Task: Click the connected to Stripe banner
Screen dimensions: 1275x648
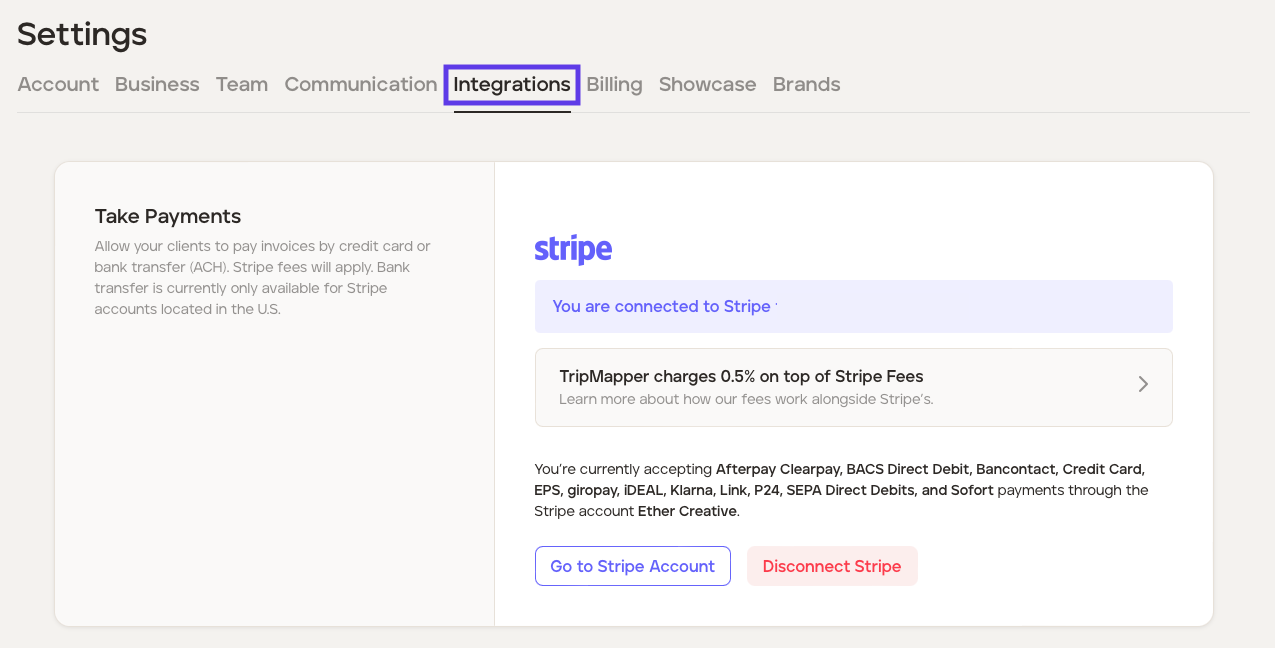Action: (x=853, y=306)
